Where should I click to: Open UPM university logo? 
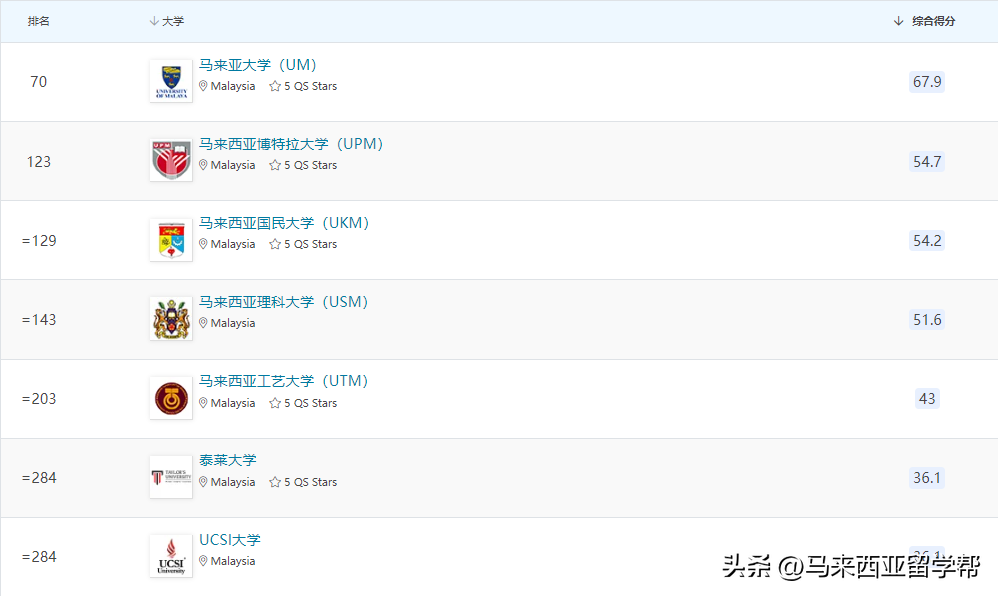point(171,160)
